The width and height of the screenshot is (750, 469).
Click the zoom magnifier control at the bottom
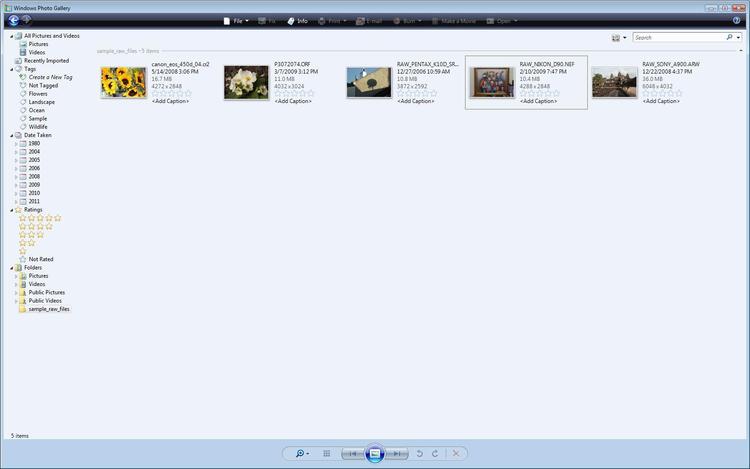(x=302, y=453)
